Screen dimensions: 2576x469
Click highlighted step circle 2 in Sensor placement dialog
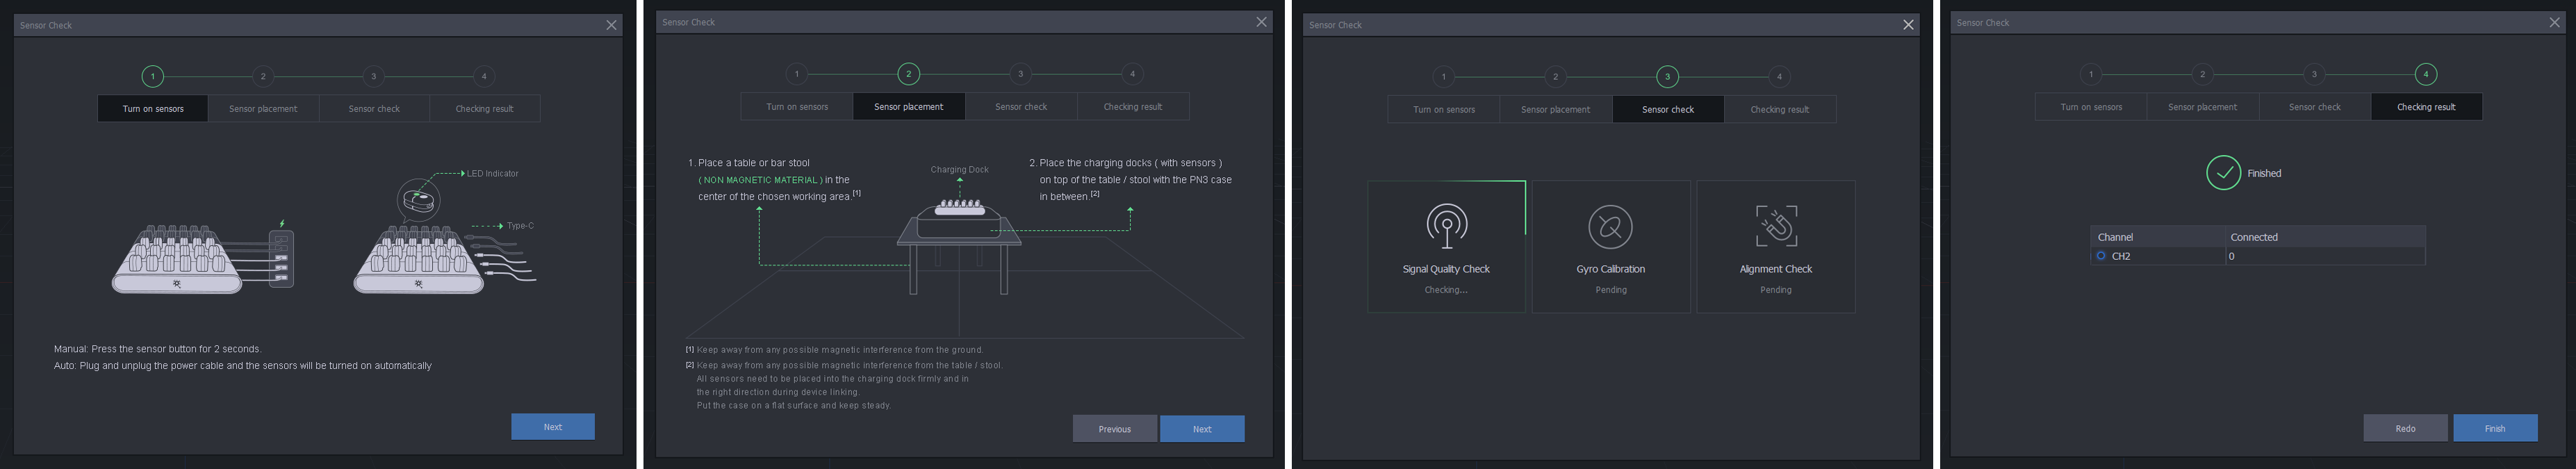point(908,74)
